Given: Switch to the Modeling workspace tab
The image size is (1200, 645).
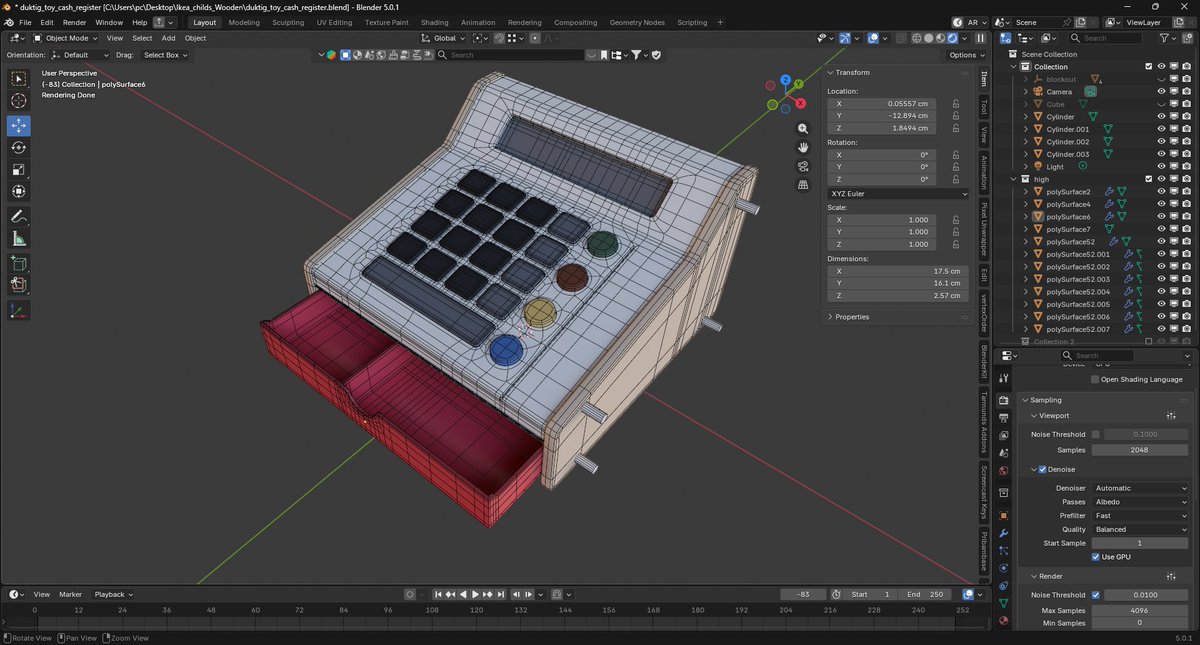Looking at the screenshot, I should 244,22.
